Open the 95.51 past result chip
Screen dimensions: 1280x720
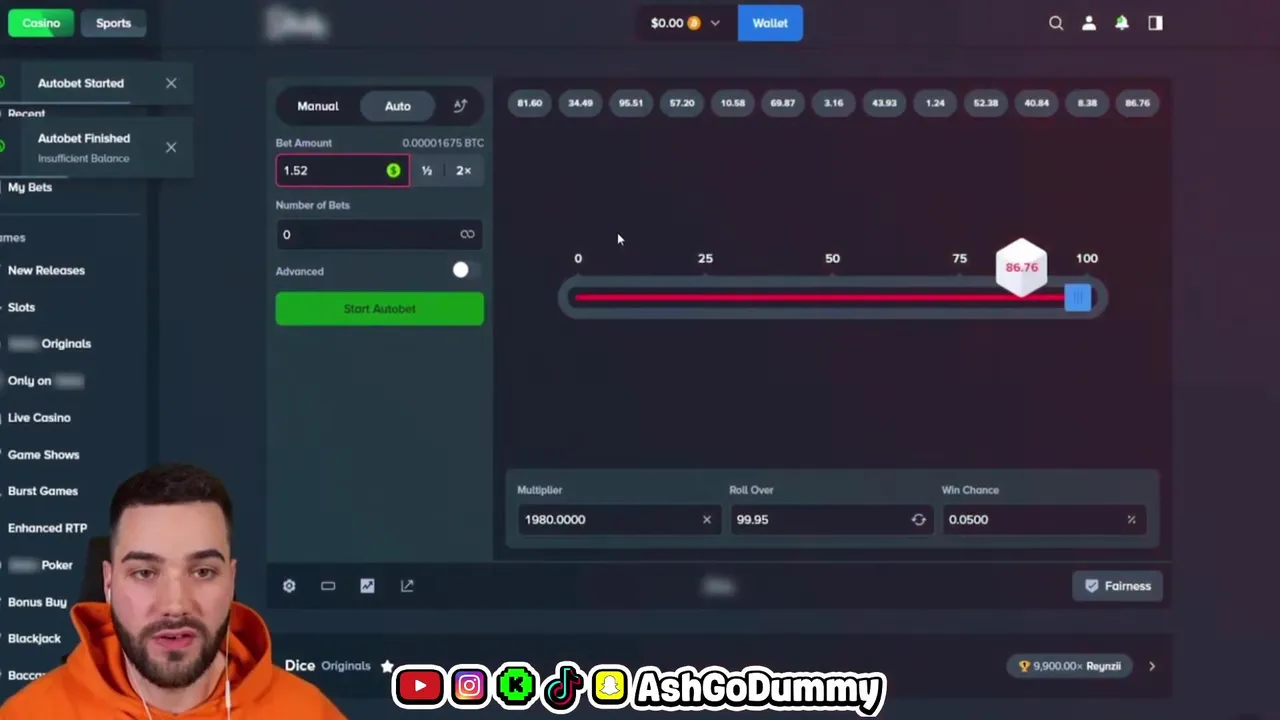point(631,103)
